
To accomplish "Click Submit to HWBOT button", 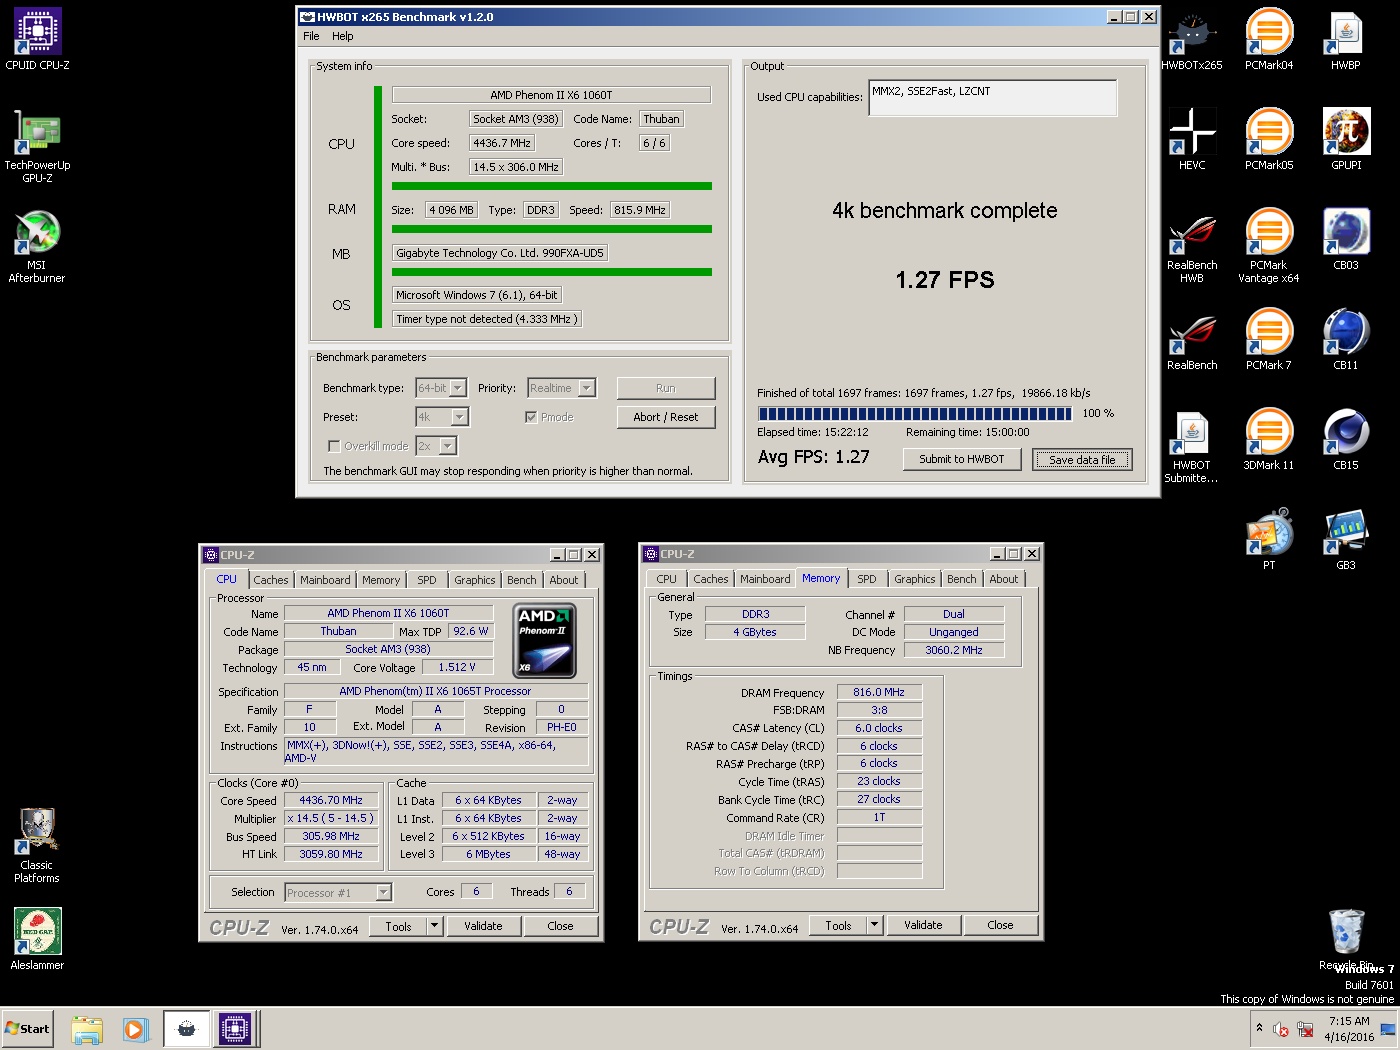I will 962,459.
